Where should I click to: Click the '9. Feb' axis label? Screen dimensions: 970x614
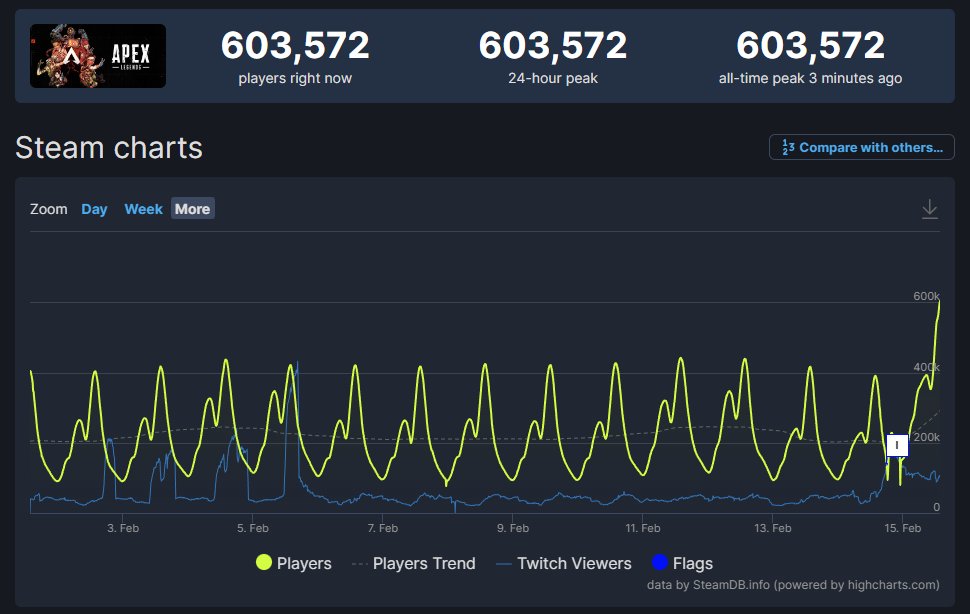pyautogui.click(x=513, y=528)
